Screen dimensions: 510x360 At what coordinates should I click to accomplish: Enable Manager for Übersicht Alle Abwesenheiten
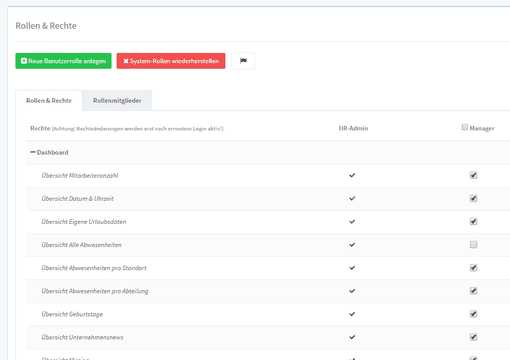pos(473,245)
